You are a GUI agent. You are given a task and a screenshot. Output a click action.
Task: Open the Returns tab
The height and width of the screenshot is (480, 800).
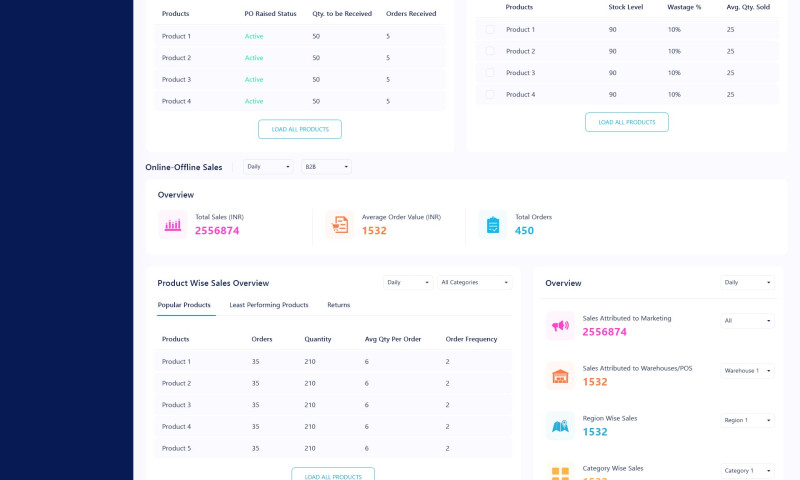point(339,305)
